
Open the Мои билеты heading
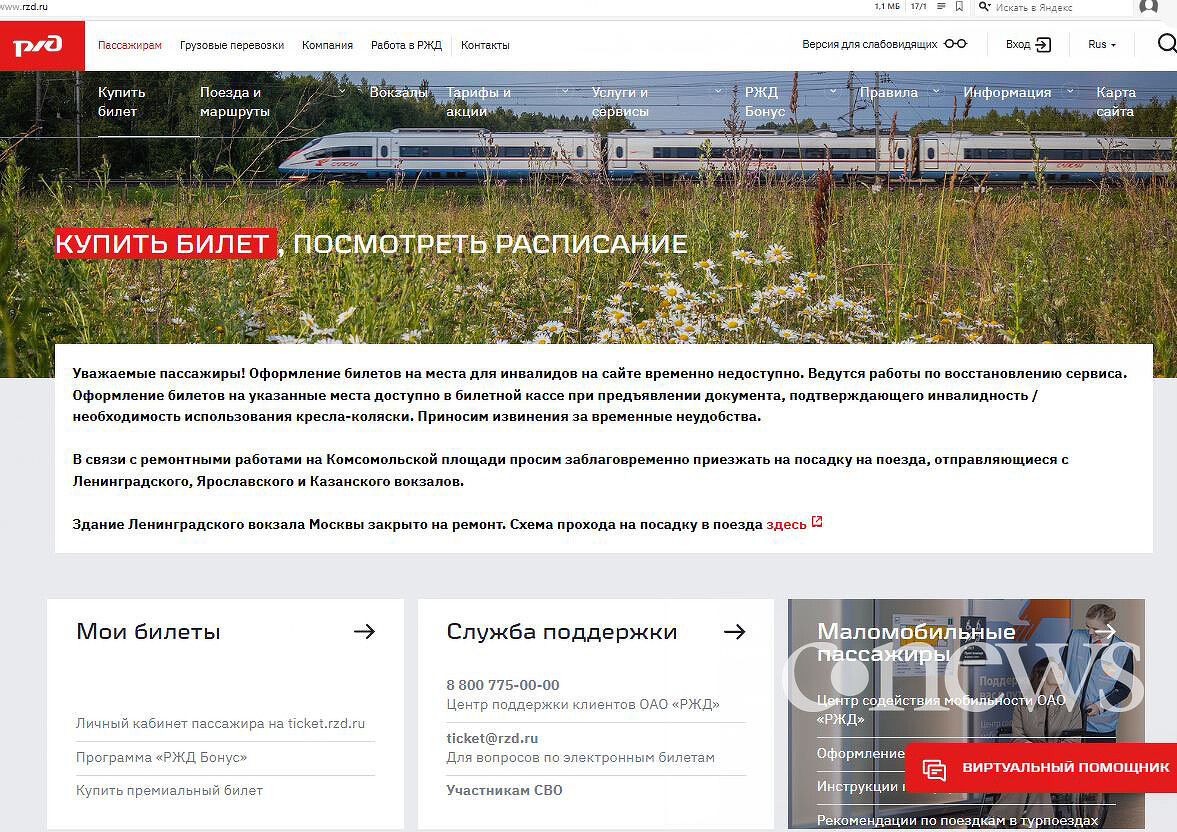149,632
